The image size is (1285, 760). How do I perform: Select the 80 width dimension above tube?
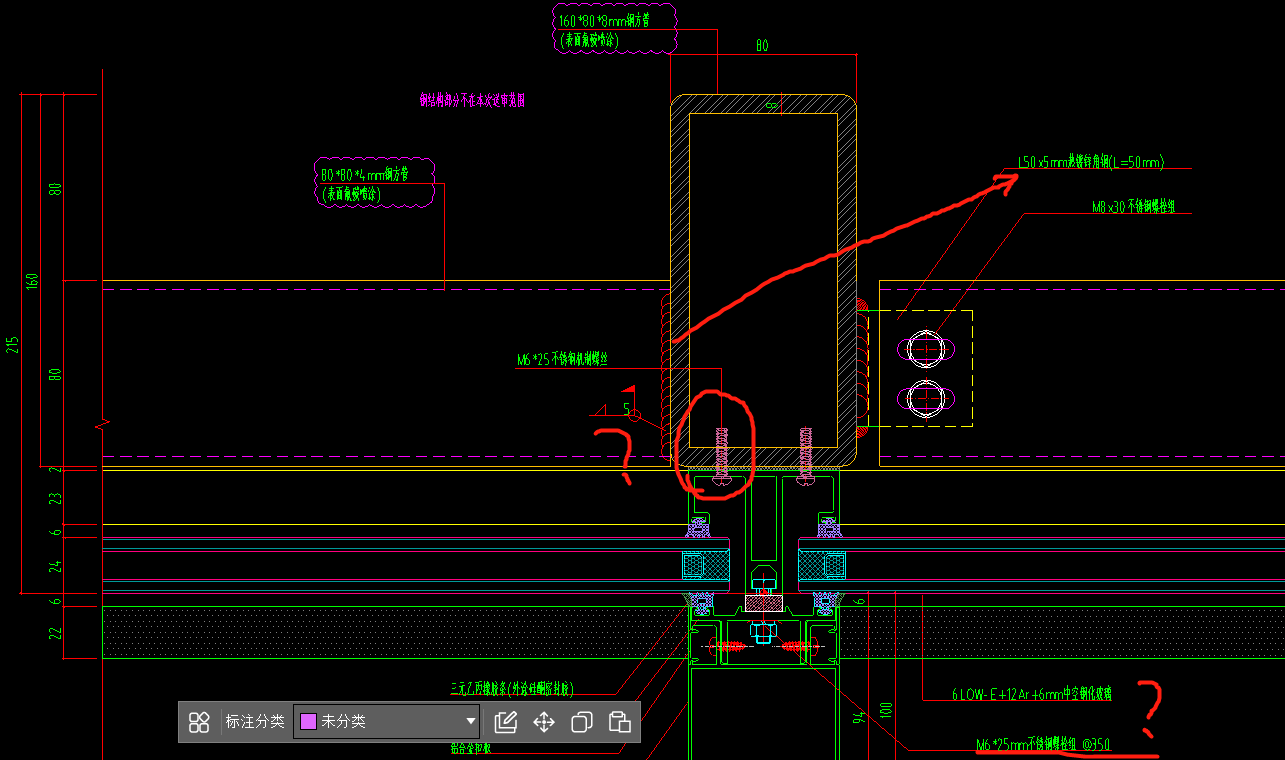[762, 46]
